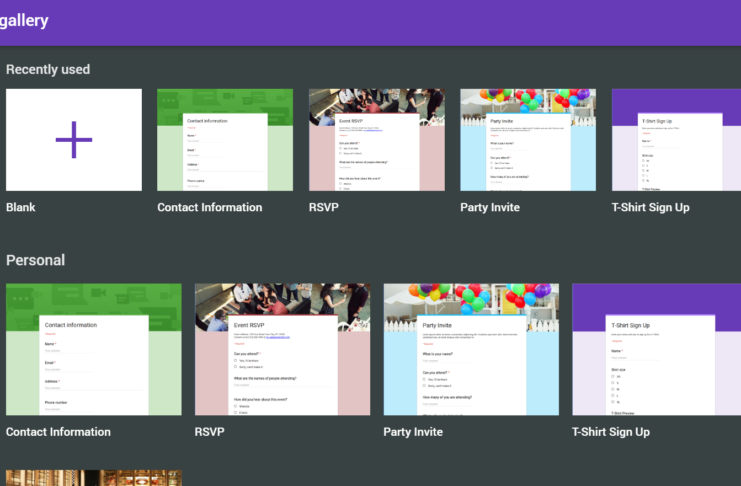Viewport: 741px width, 486px height.
Task: Choose the T-Shirt Sign Up thumbnail in Recently used
Action: point(676,140)
